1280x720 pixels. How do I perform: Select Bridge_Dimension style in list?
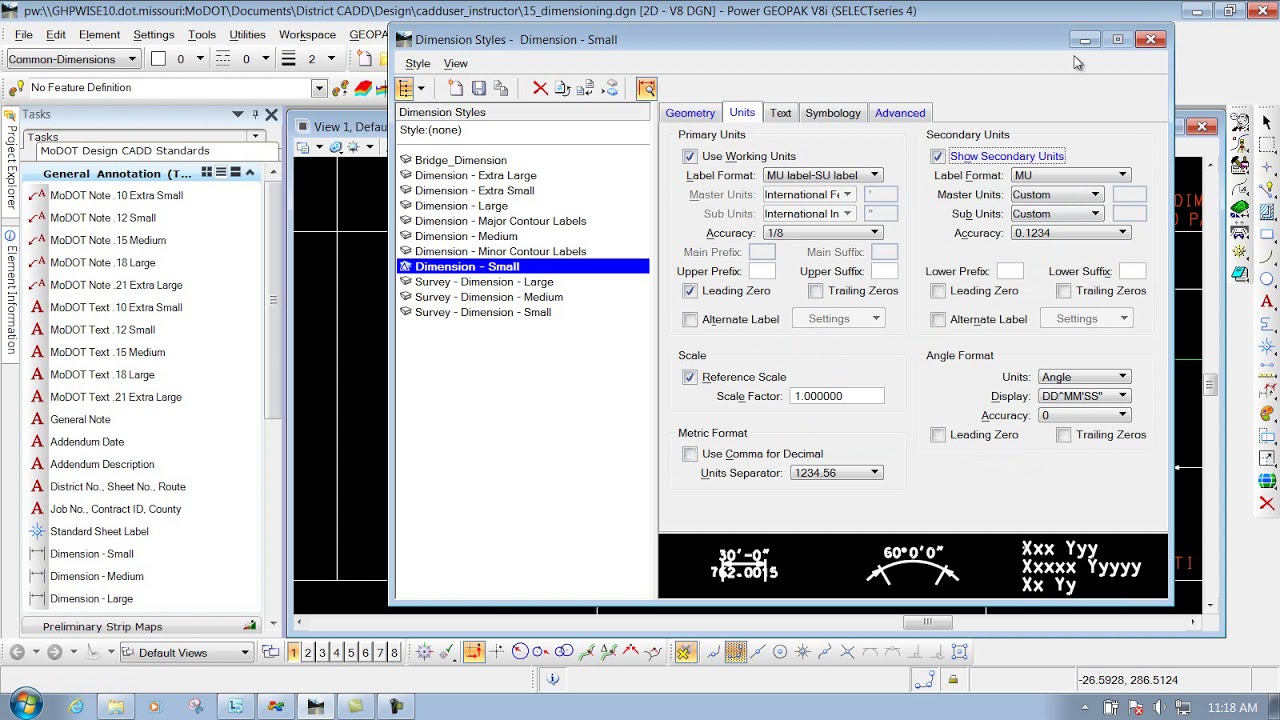pos(461,160)
